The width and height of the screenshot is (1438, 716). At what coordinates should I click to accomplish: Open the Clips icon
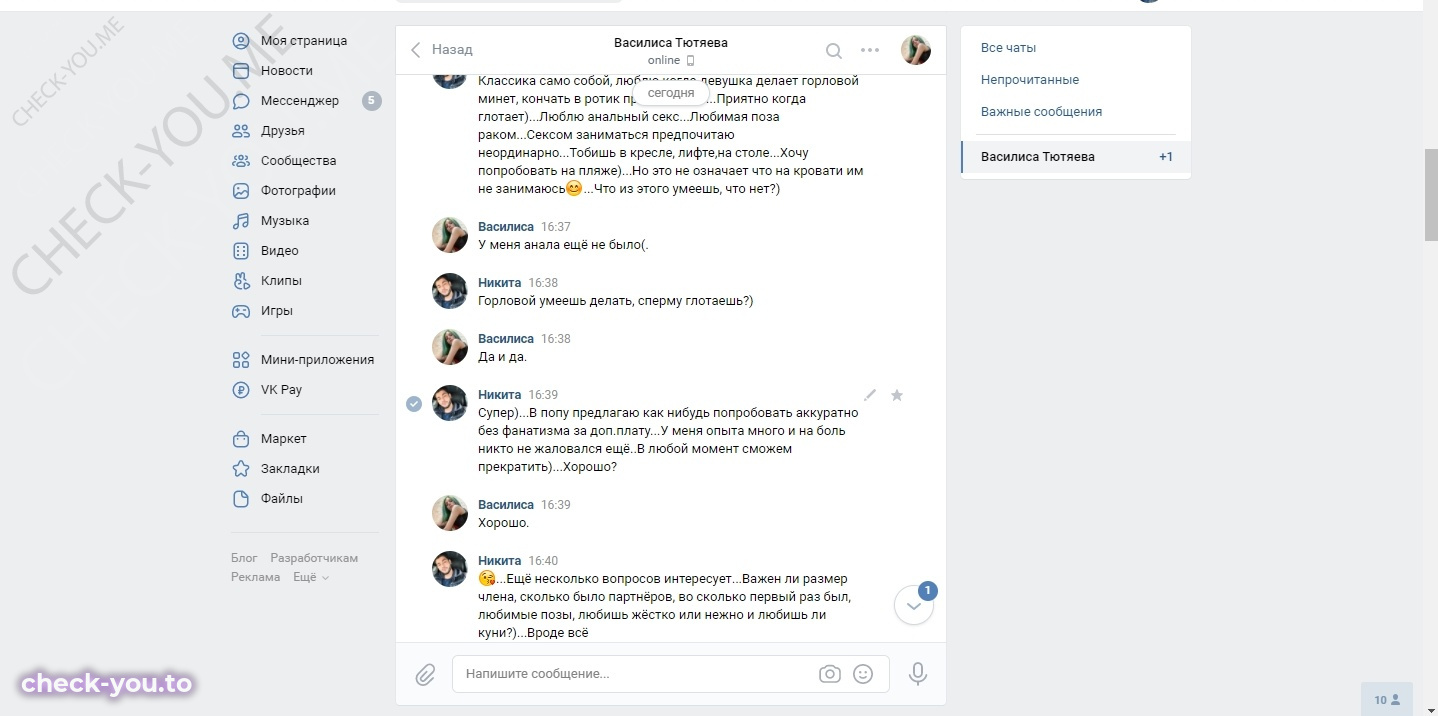[x=241, y=281]
